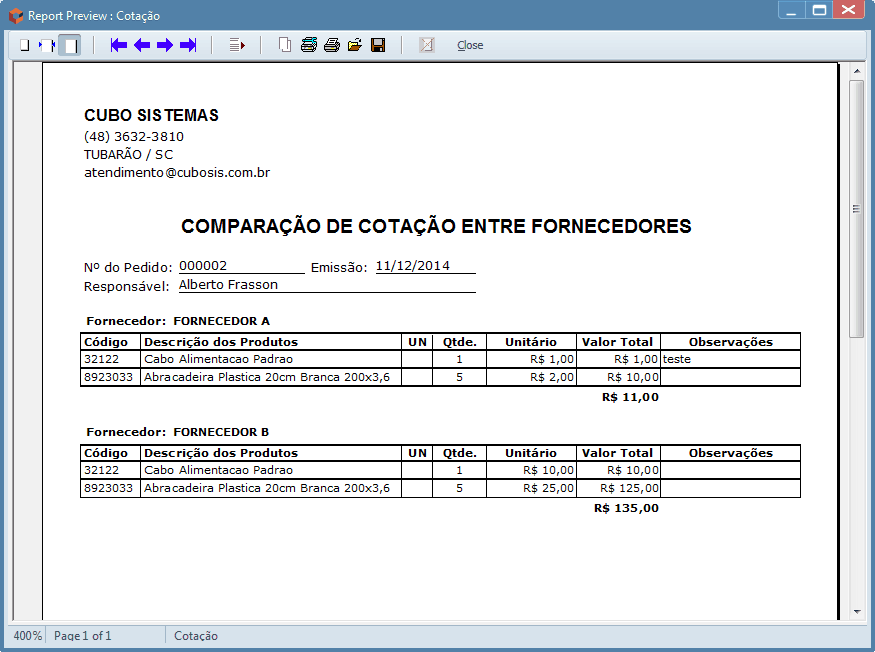Click Close in the preview toolbar

470,45
